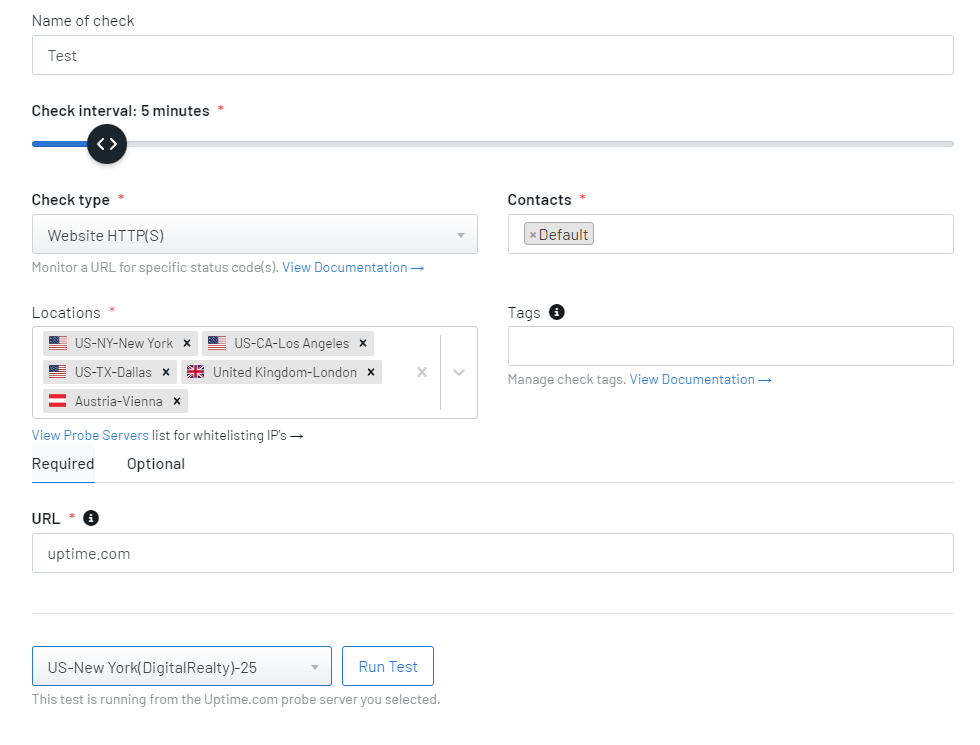Click the check interval slider handle
This screenshot has height=745, width=980.
click(107, 144)
